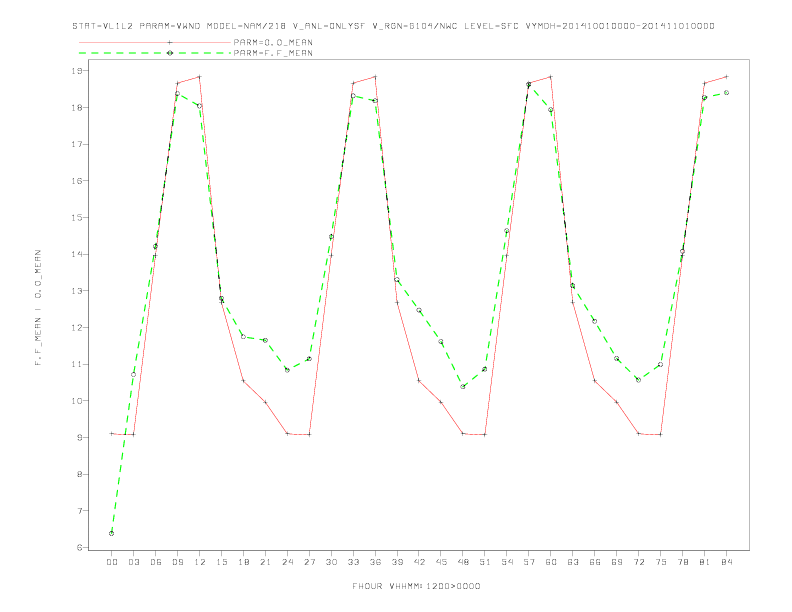
Task: Click x-axis forecast hour label 51
Action: 485,562
